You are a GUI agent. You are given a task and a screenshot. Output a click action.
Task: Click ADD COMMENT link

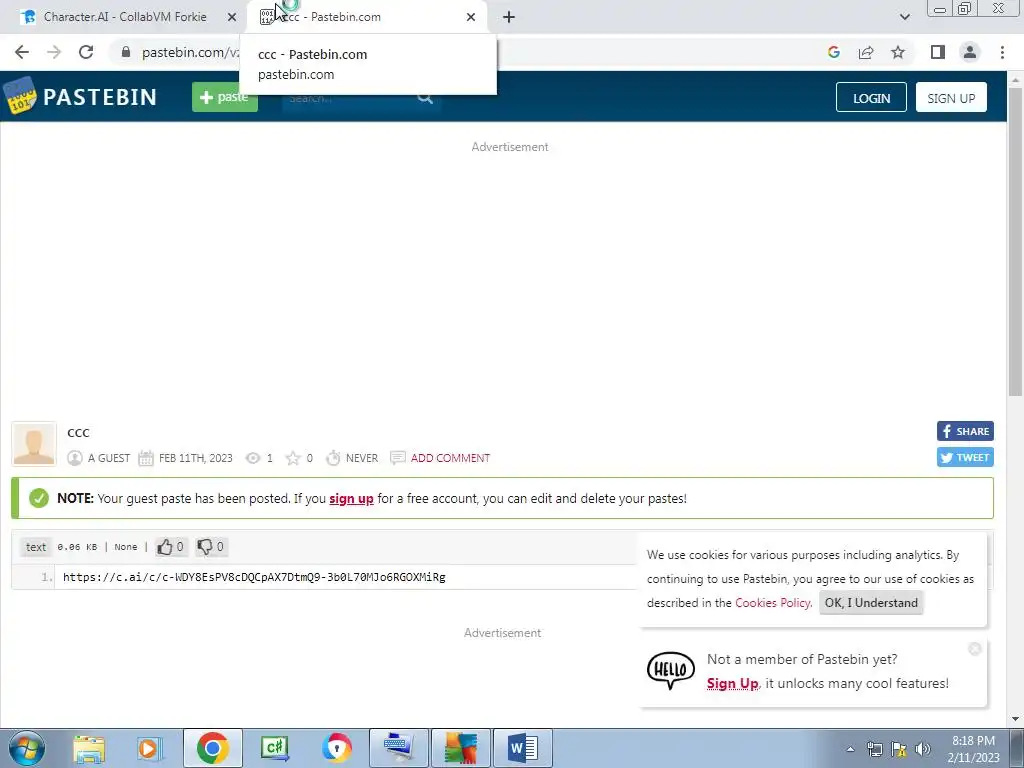pyautogui.click(x=450, y=458)
